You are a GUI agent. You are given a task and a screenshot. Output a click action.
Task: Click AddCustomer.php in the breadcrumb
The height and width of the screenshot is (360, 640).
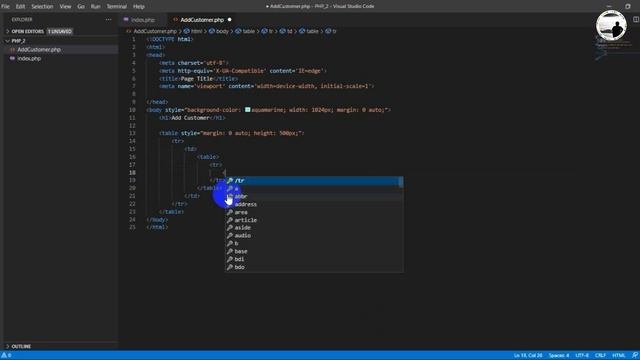tap(155, 31)
